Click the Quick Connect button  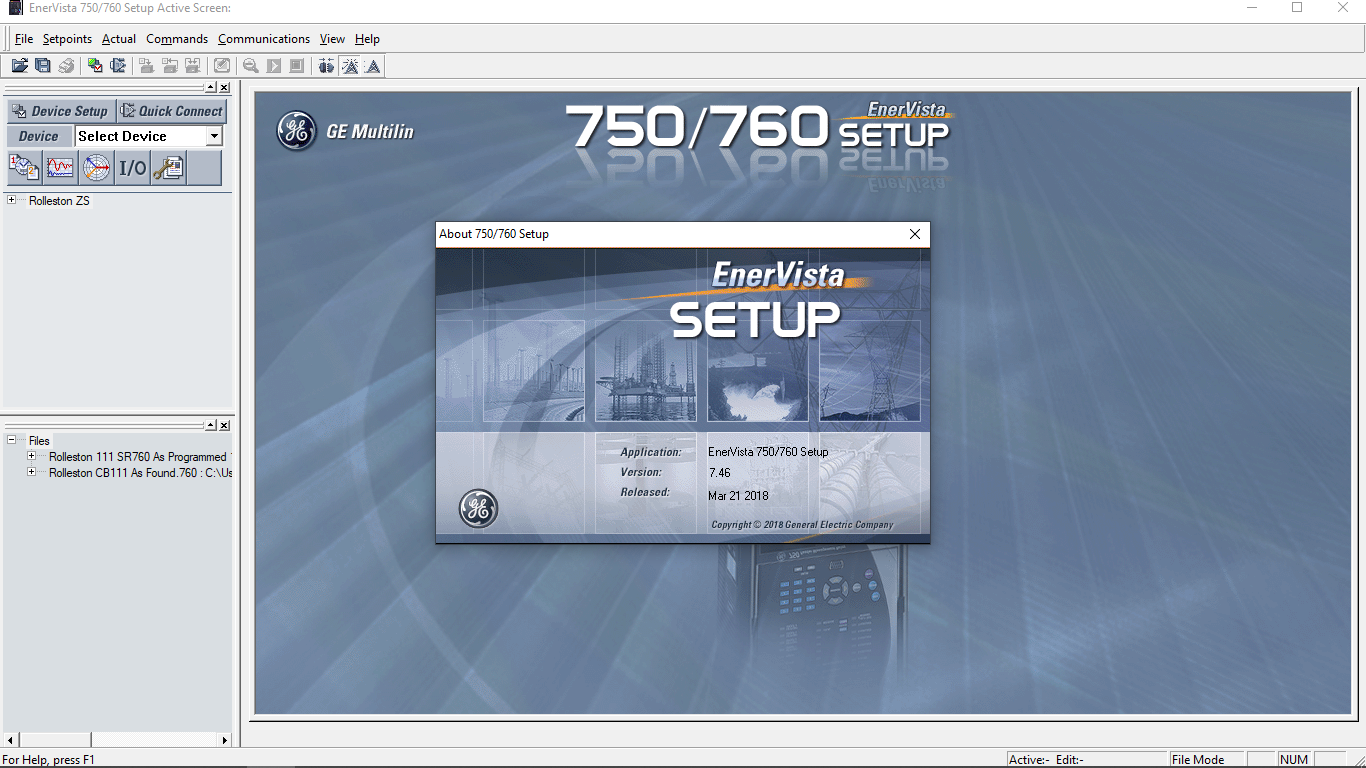coord(171,111)
